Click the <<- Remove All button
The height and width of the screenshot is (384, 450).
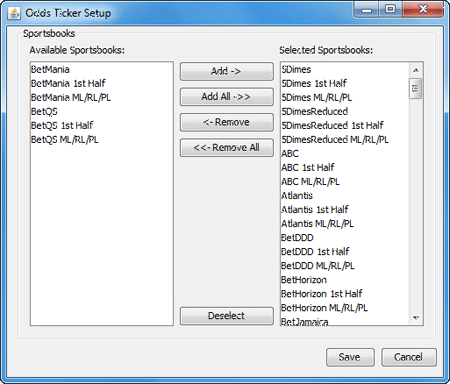[x=227, y=147]
